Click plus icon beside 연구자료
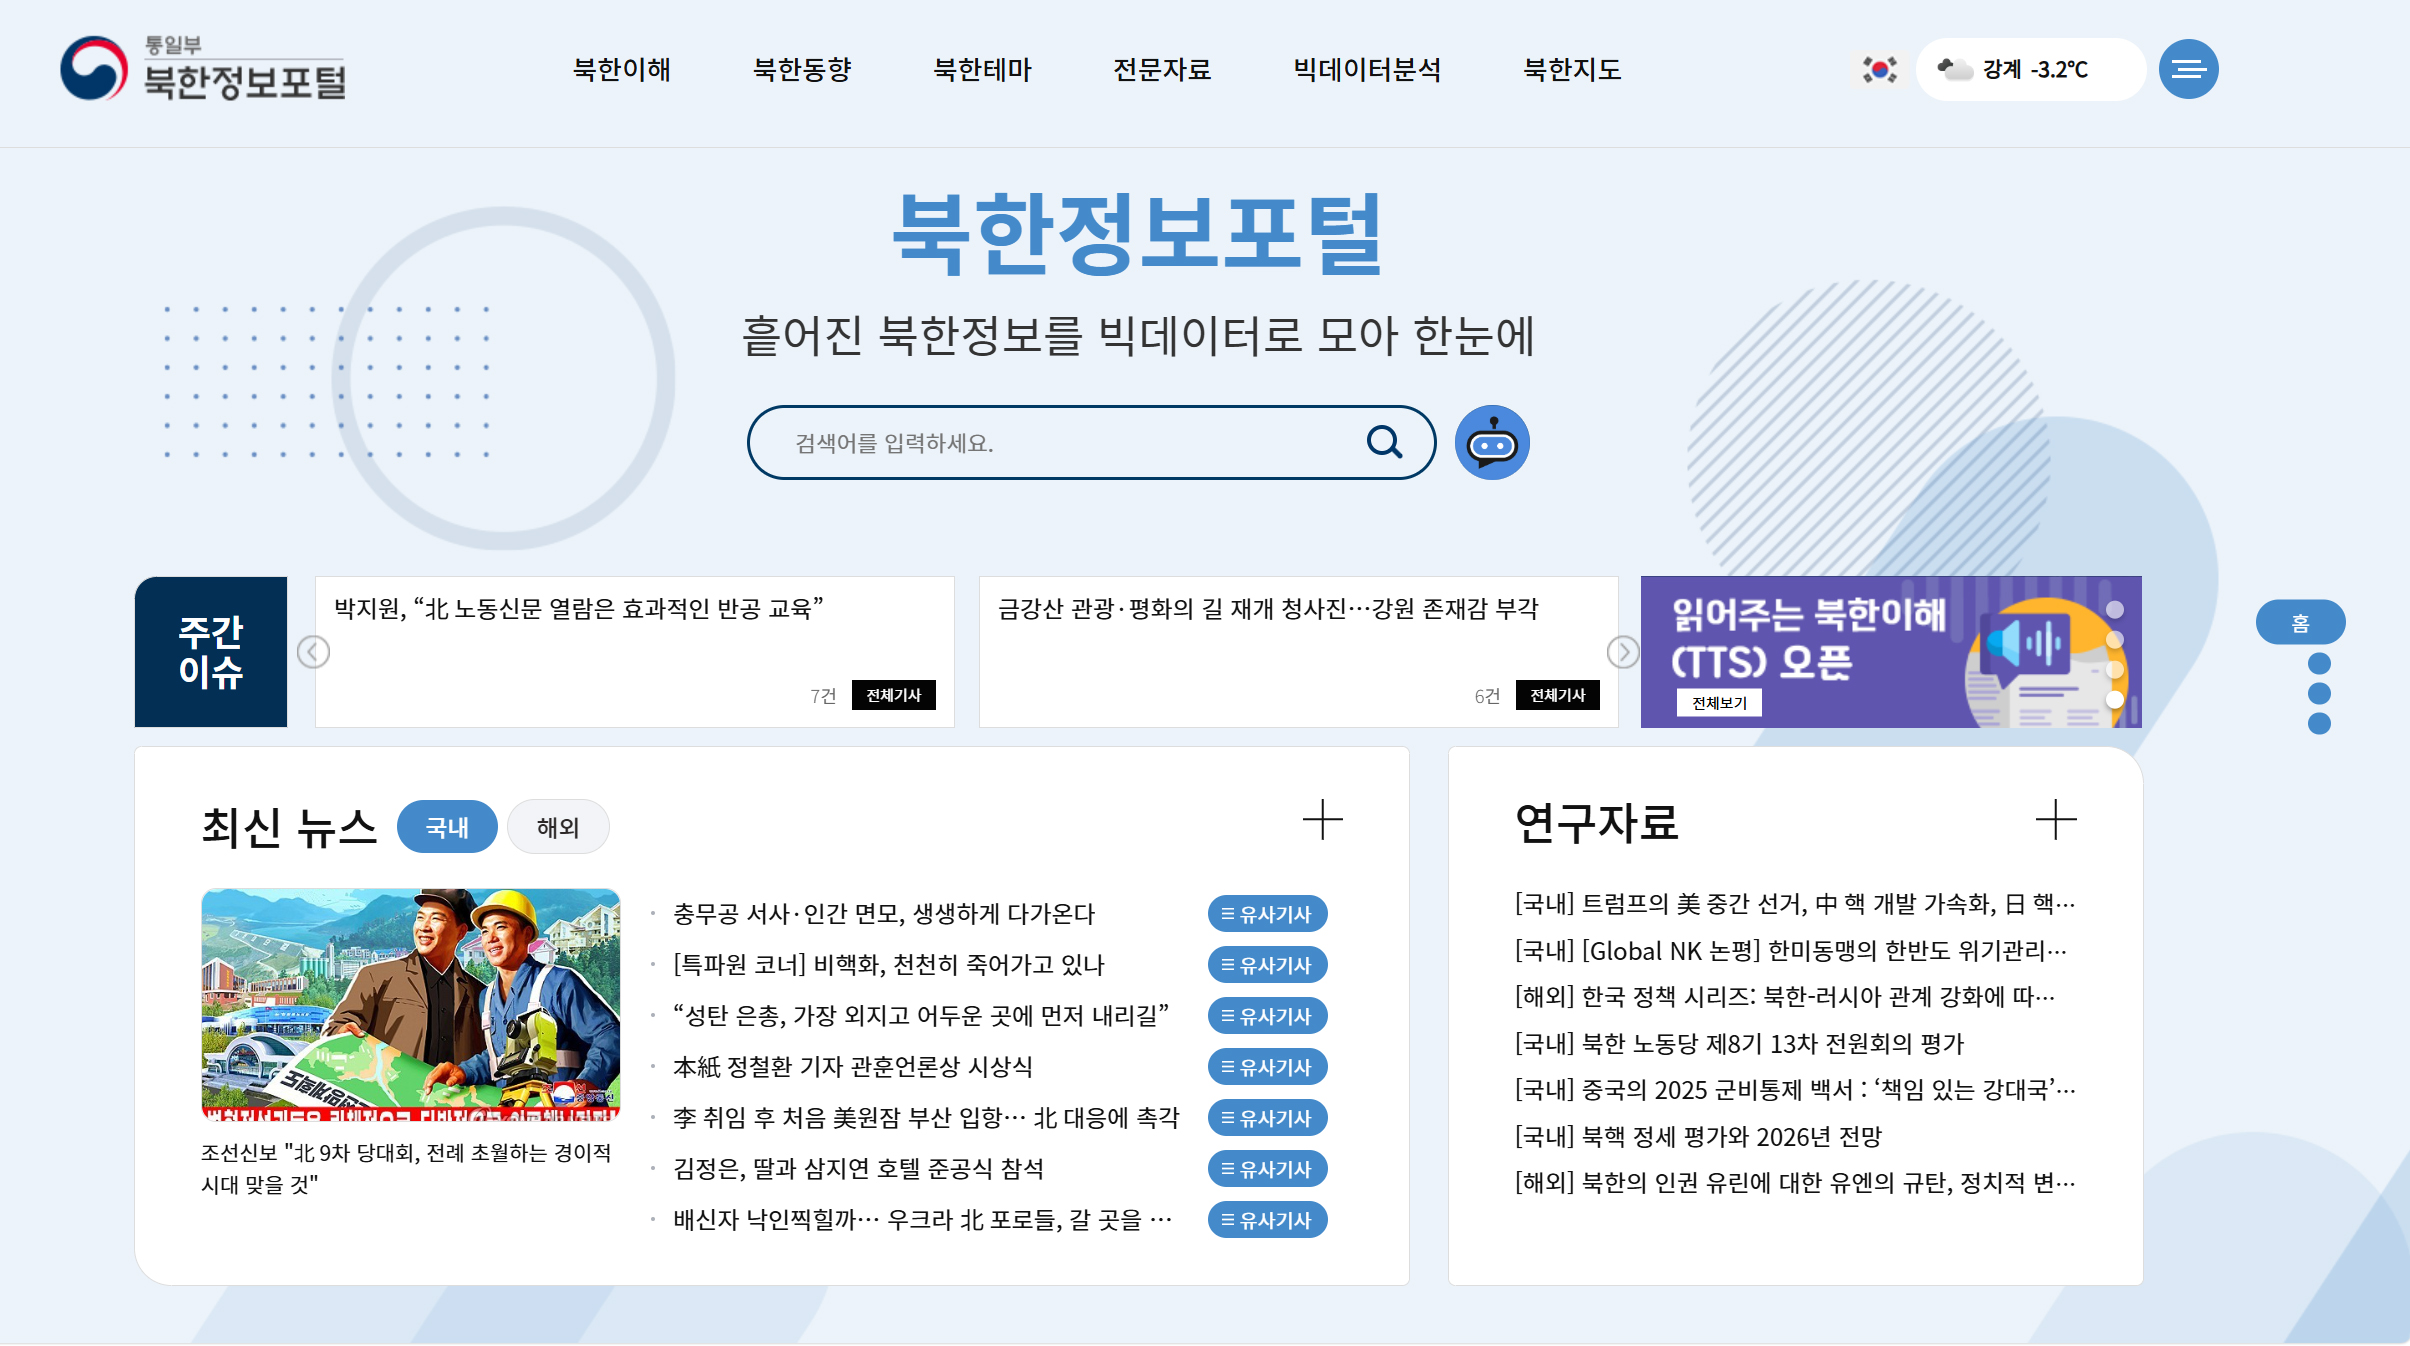This screenshot has height=1346, width=2410. (2056, 820)
